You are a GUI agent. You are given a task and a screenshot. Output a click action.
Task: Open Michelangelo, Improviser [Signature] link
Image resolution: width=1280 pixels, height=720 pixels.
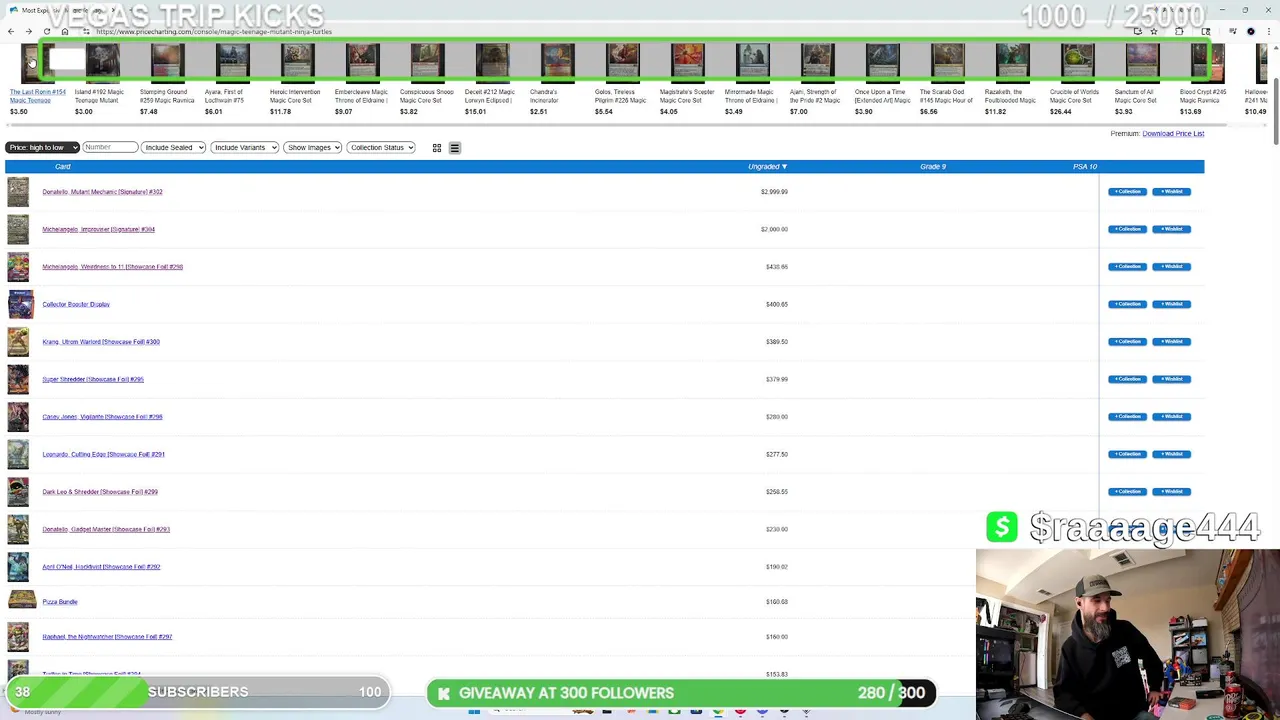tap(98, 229)
